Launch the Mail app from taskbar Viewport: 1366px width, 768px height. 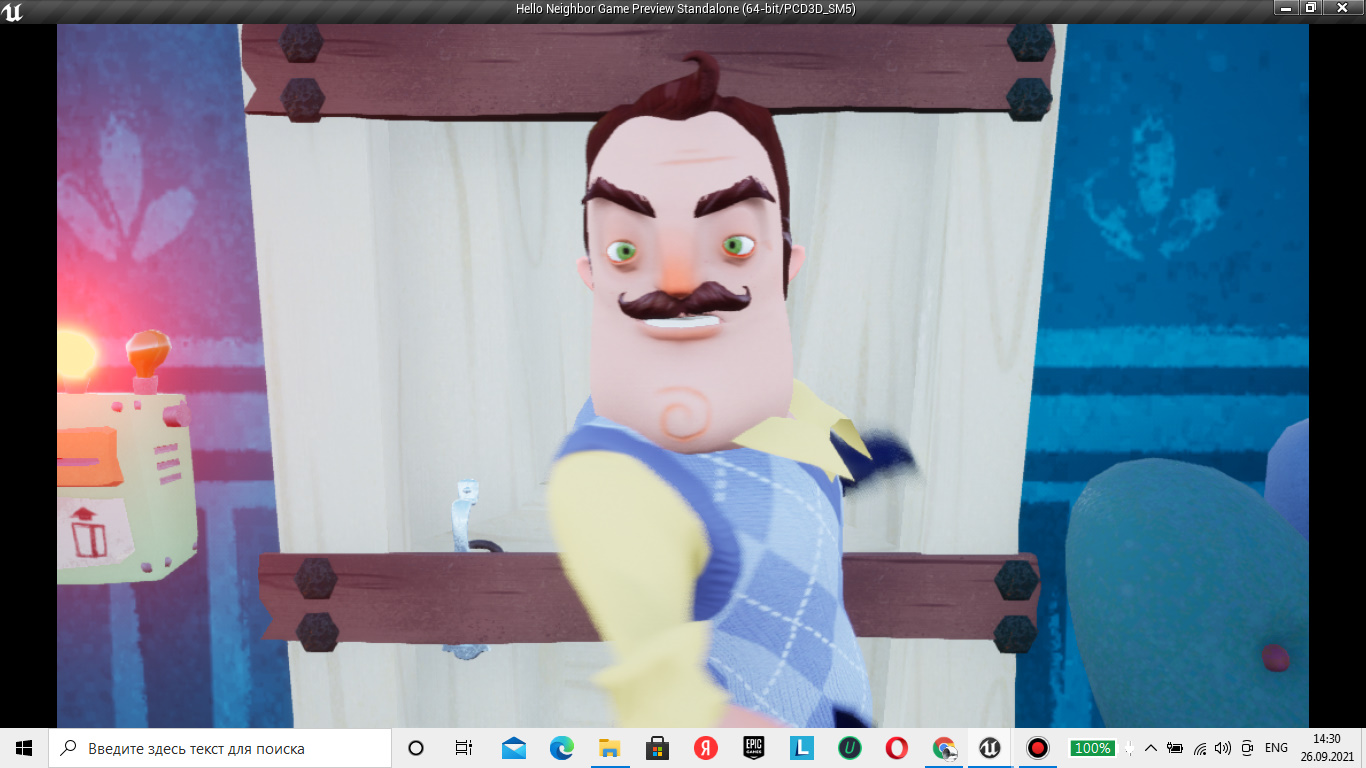tap(514, 748)
